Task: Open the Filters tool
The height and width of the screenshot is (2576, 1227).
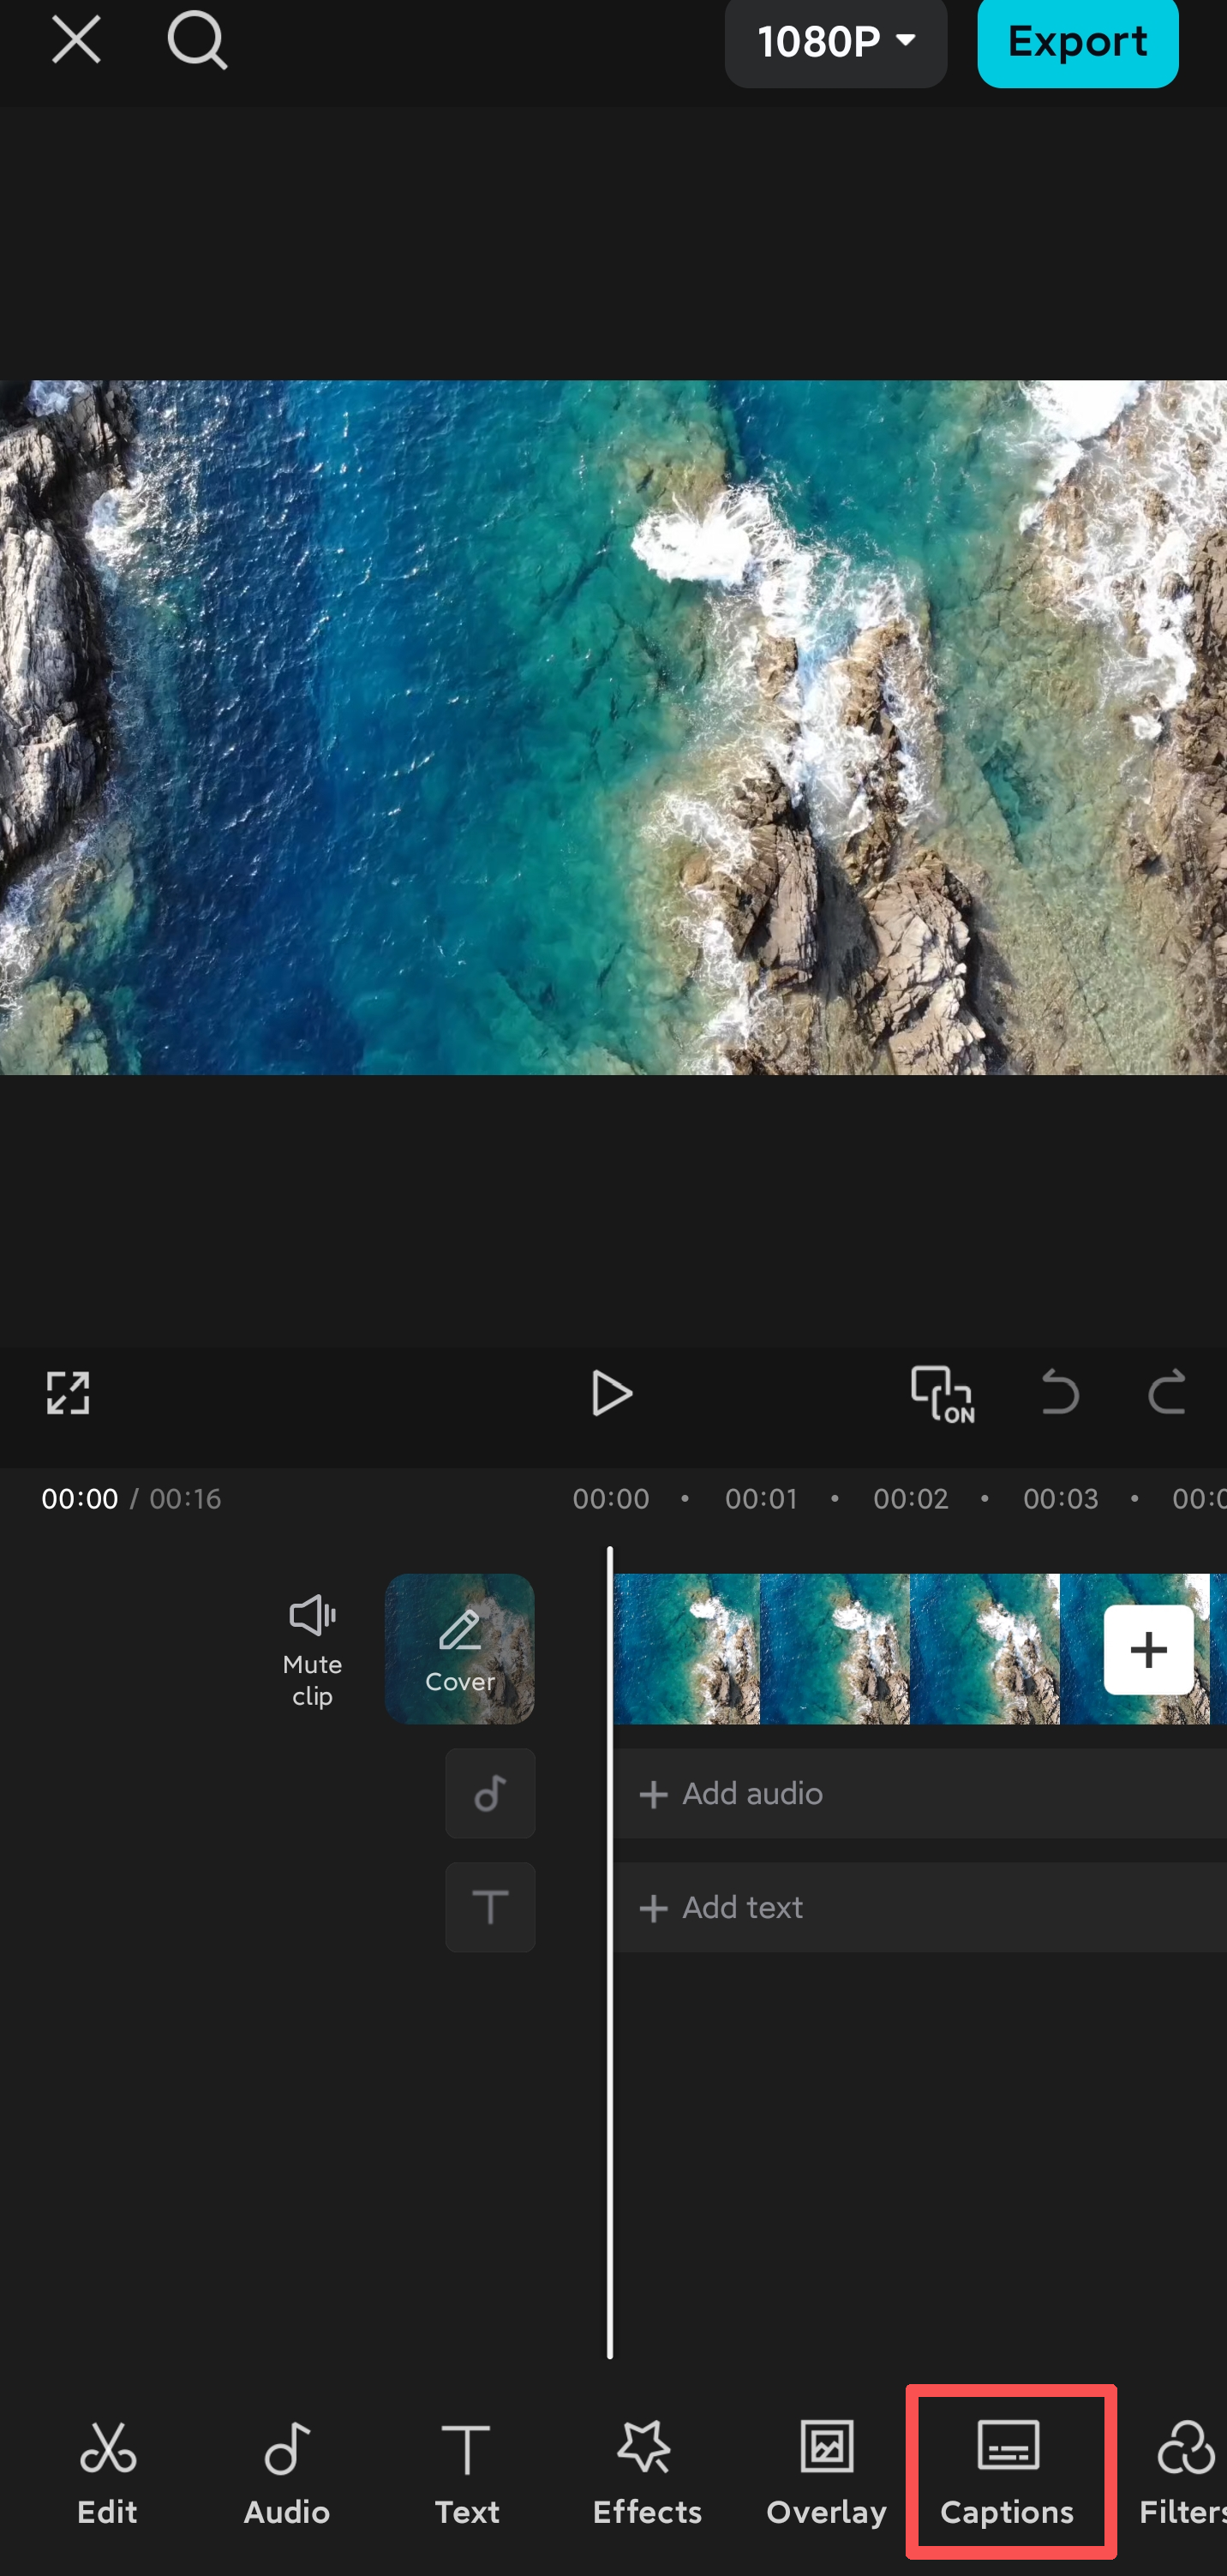Action: click(1186, 2473)
